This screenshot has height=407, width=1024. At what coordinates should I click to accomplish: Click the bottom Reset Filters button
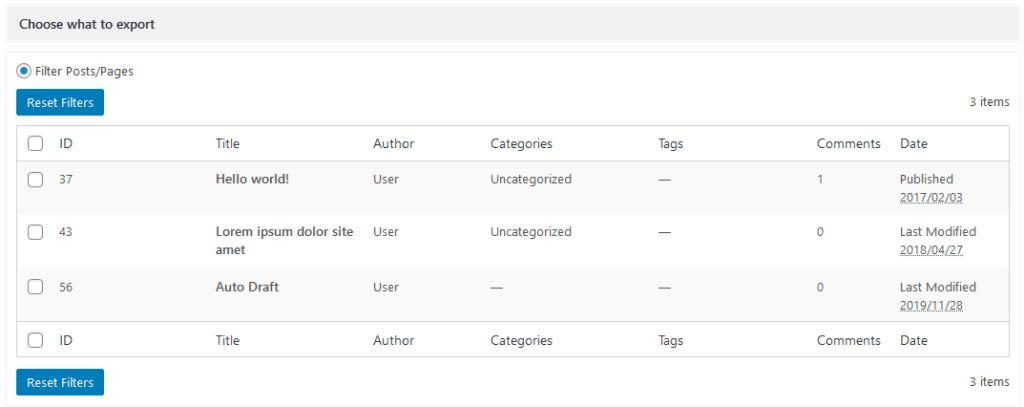click(x=60, y=382)
